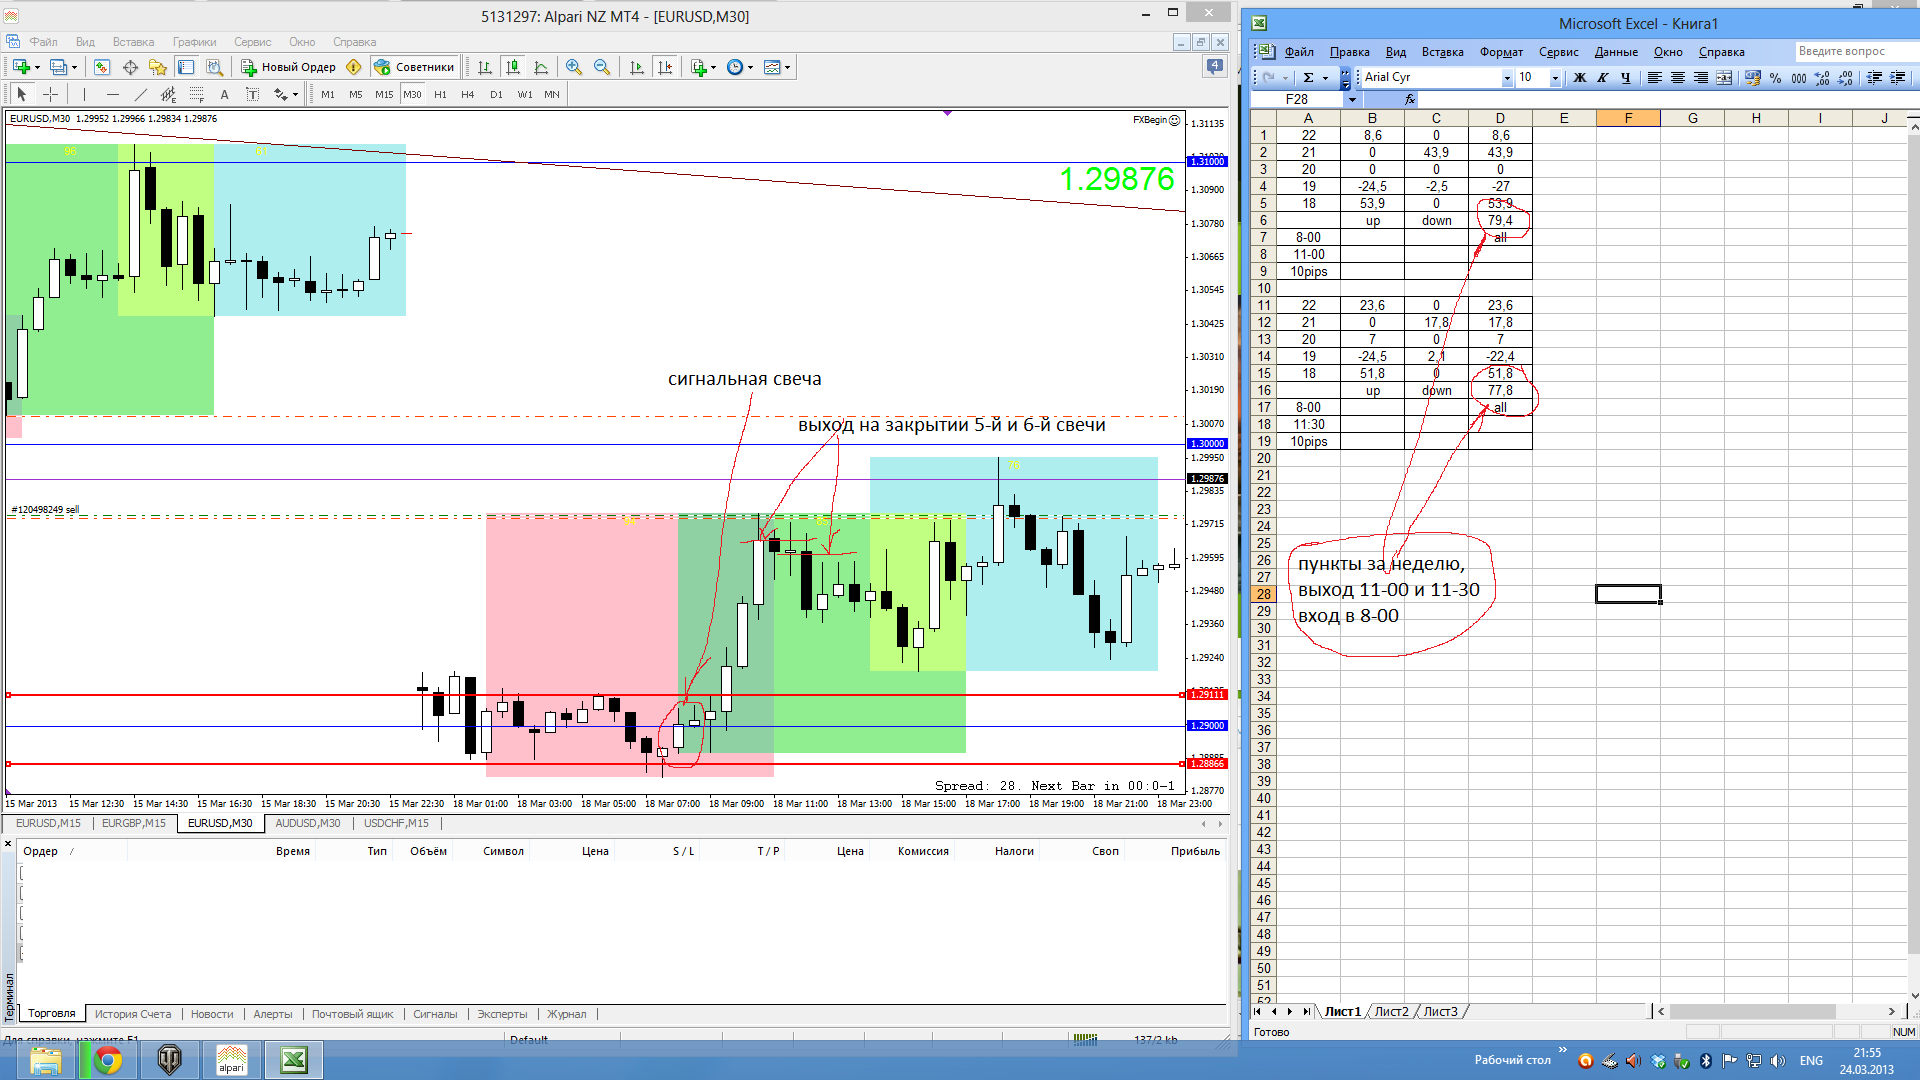The height and width of the screenshot is (1080, 1920).
Task: Open the Excel font name dropdown
Action: [1507, 78]
